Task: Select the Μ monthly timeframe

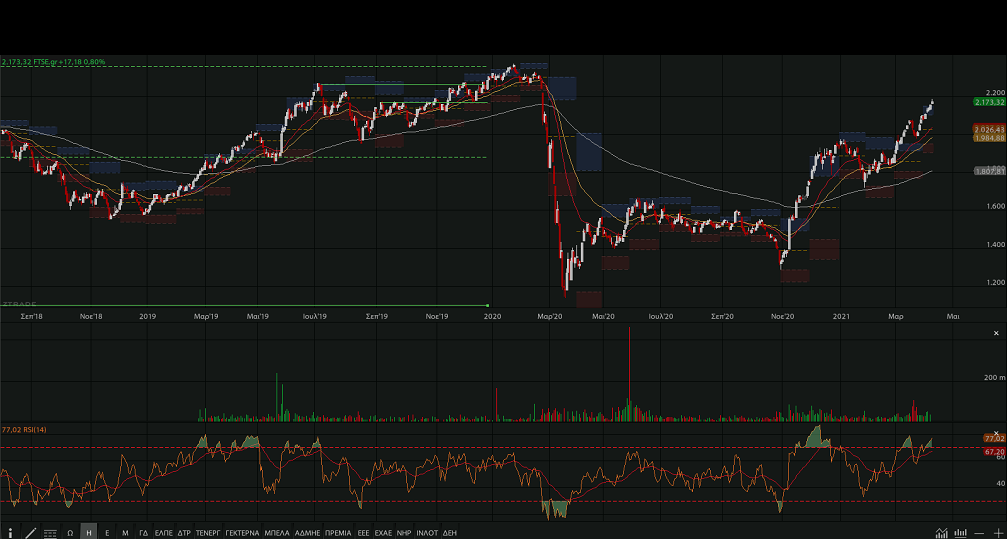Action: (x=125, y=533)
